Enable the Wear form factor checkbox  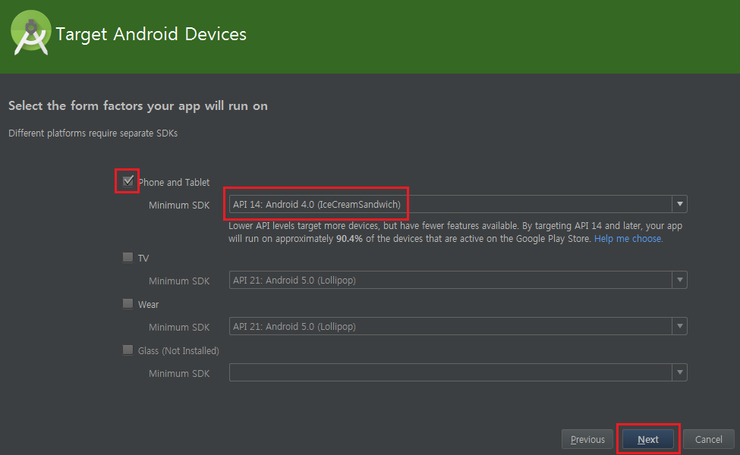pyautogui.click(x=127, y=303)
